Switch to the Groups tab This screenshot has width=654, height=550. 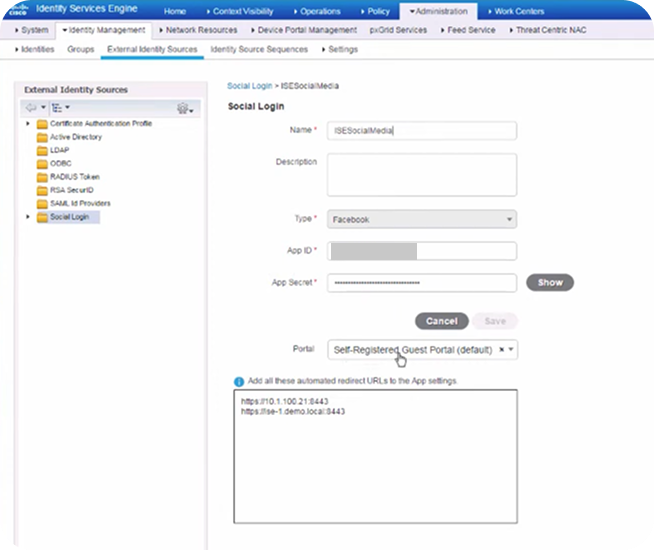coord(80,49)
